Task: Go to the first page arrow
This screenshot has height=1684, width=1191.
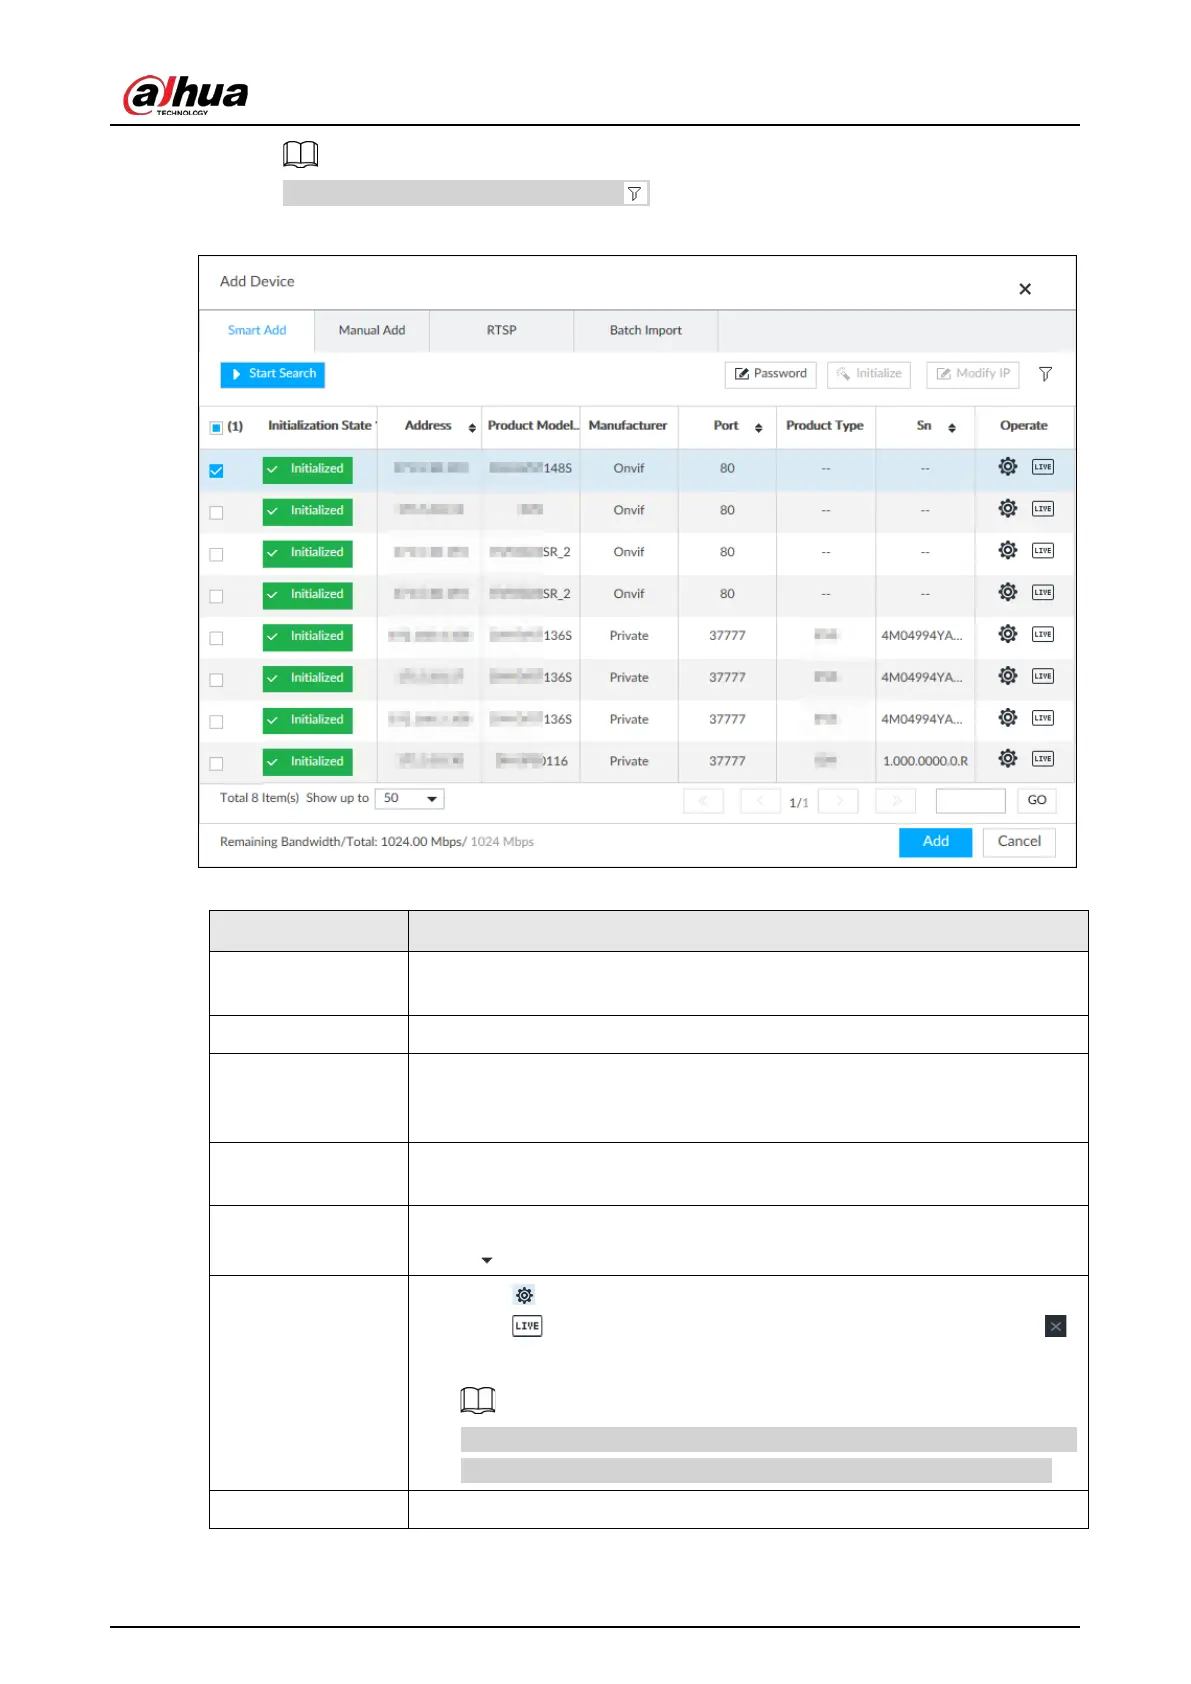Action: click(703, 801)
